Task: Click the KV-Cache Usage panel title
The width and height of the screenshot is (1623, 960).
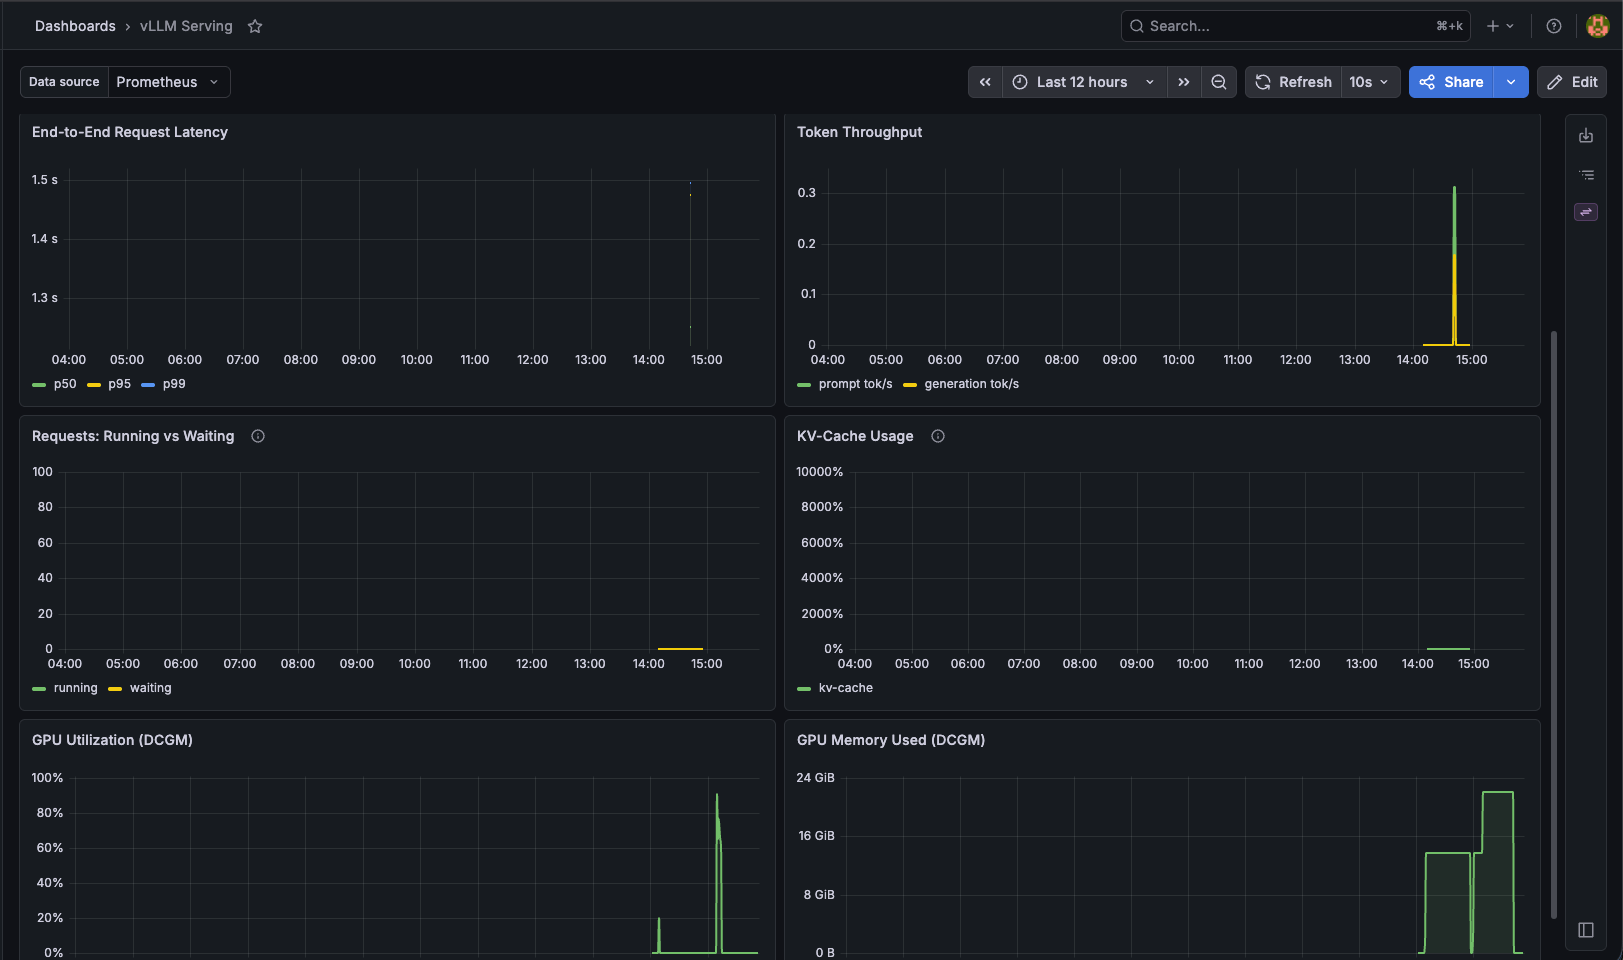Action: tap(855, 436)
